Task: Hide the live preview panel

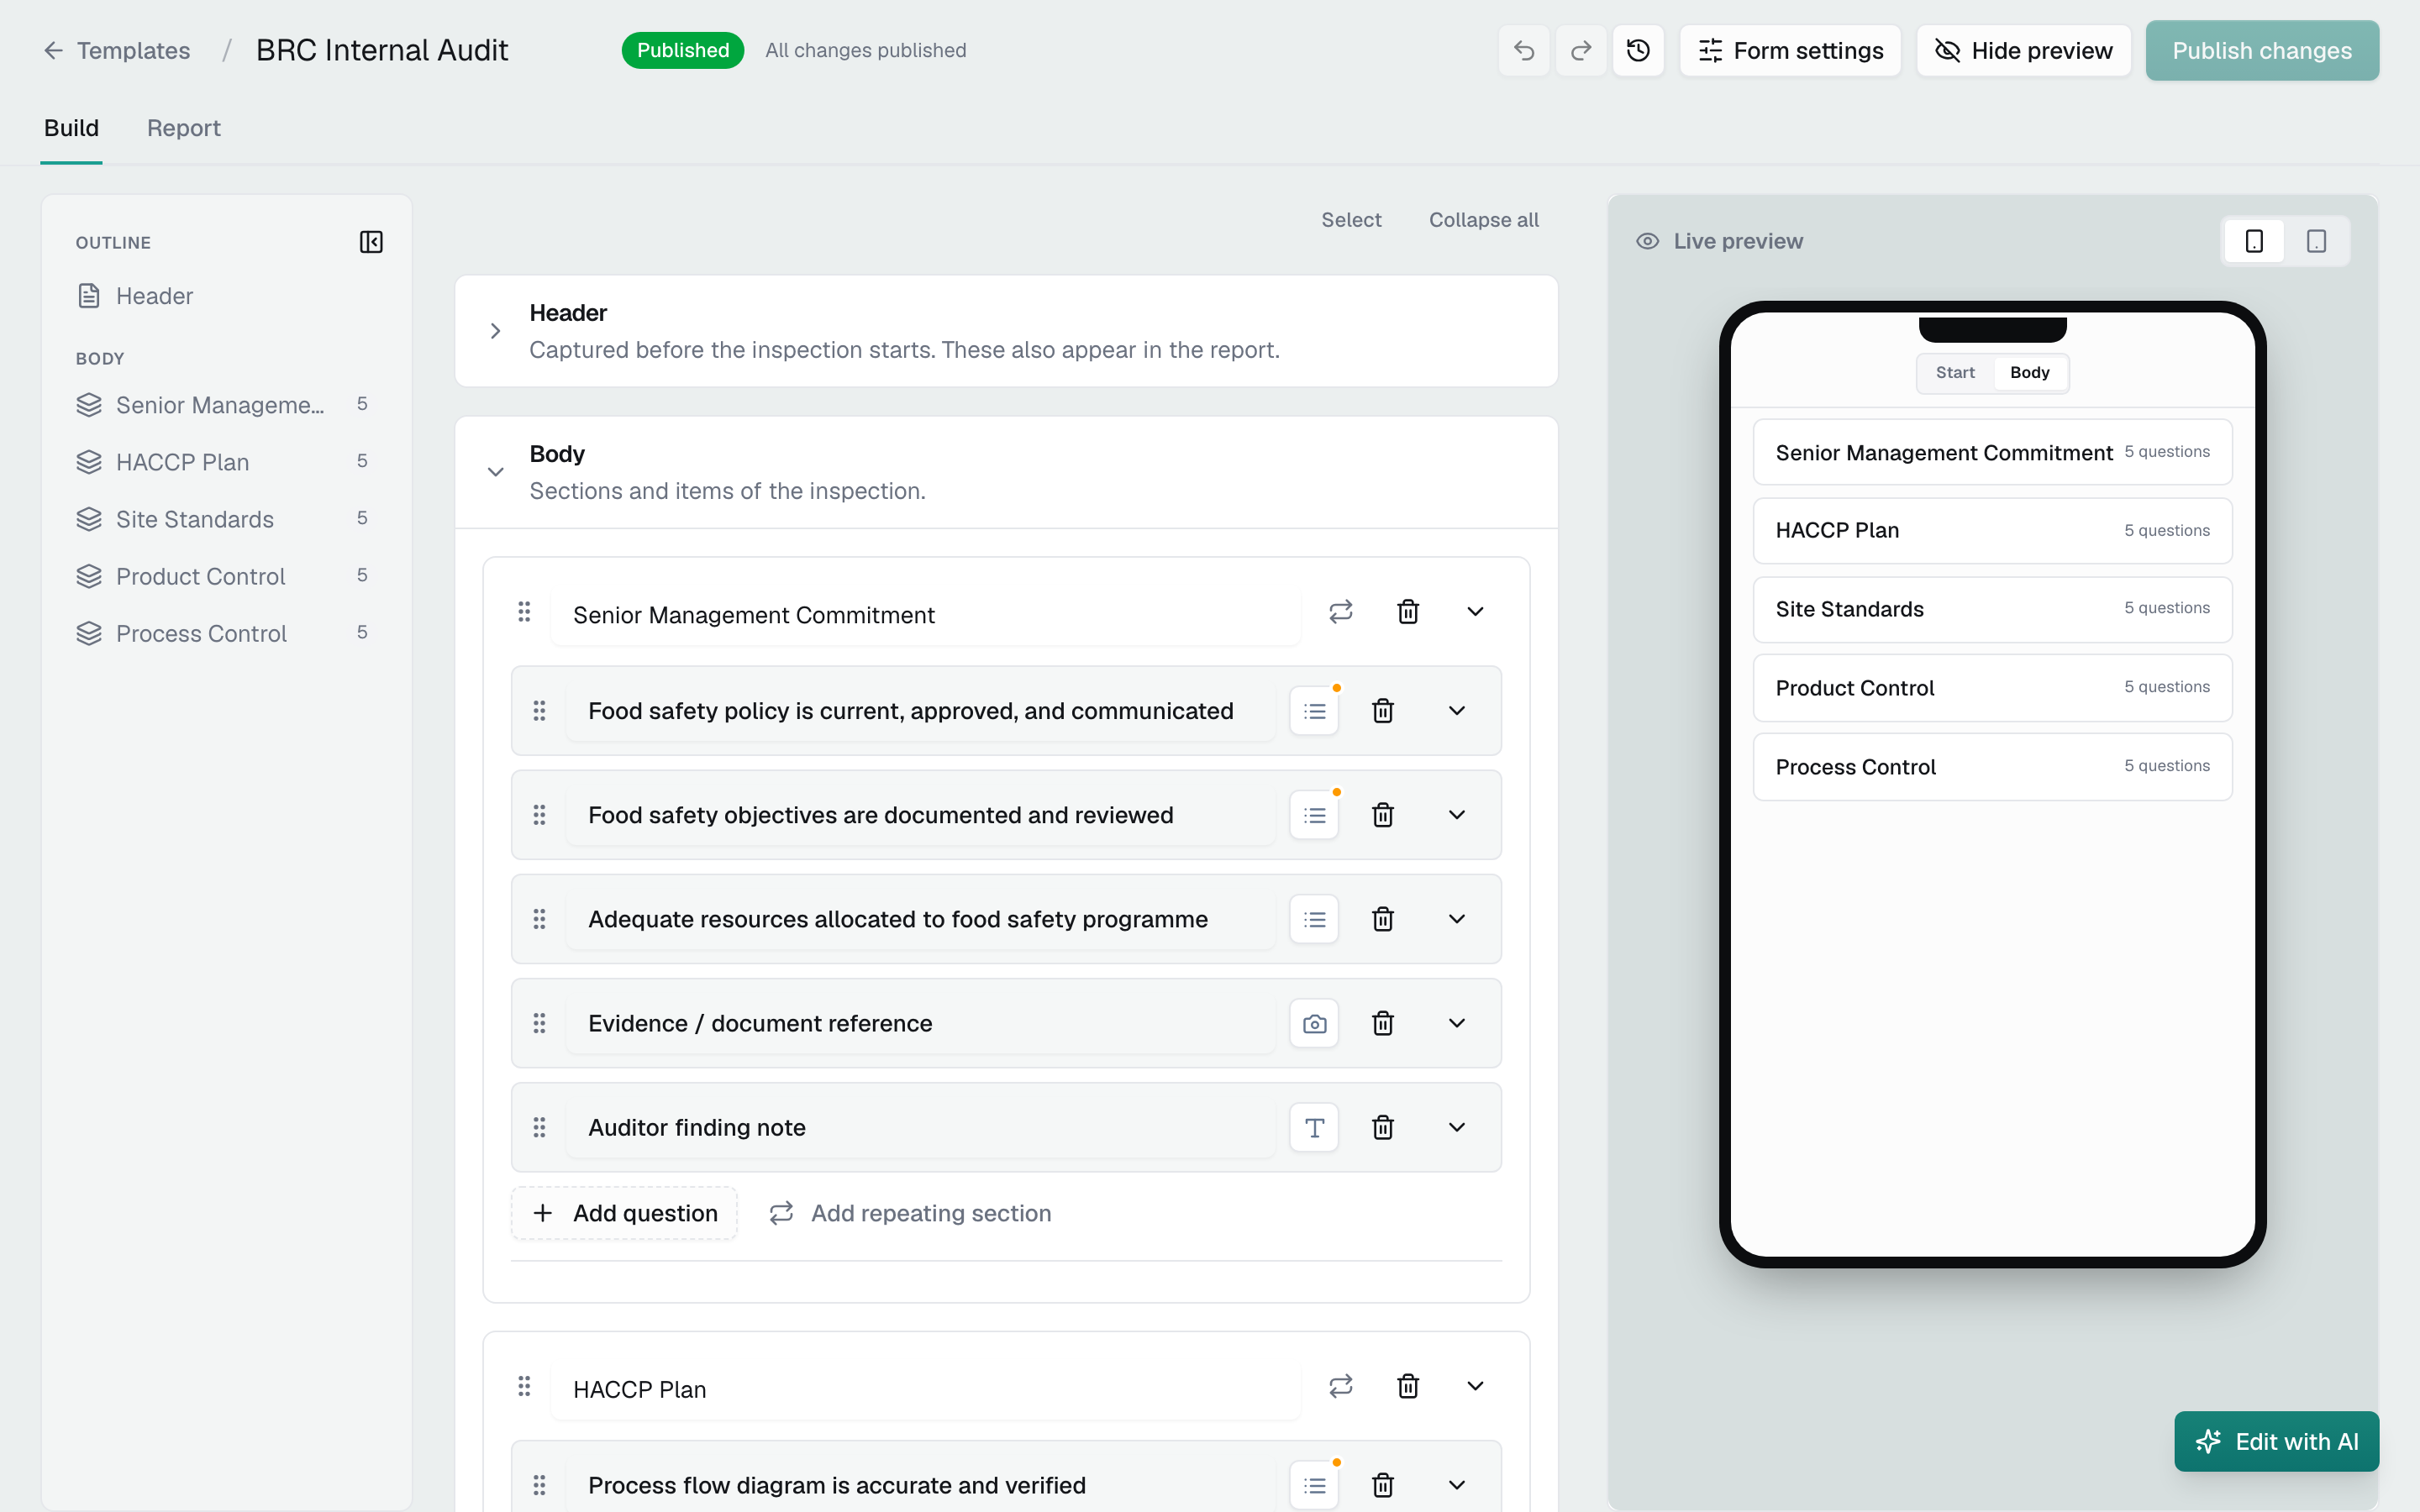Action: (2023, 50)
